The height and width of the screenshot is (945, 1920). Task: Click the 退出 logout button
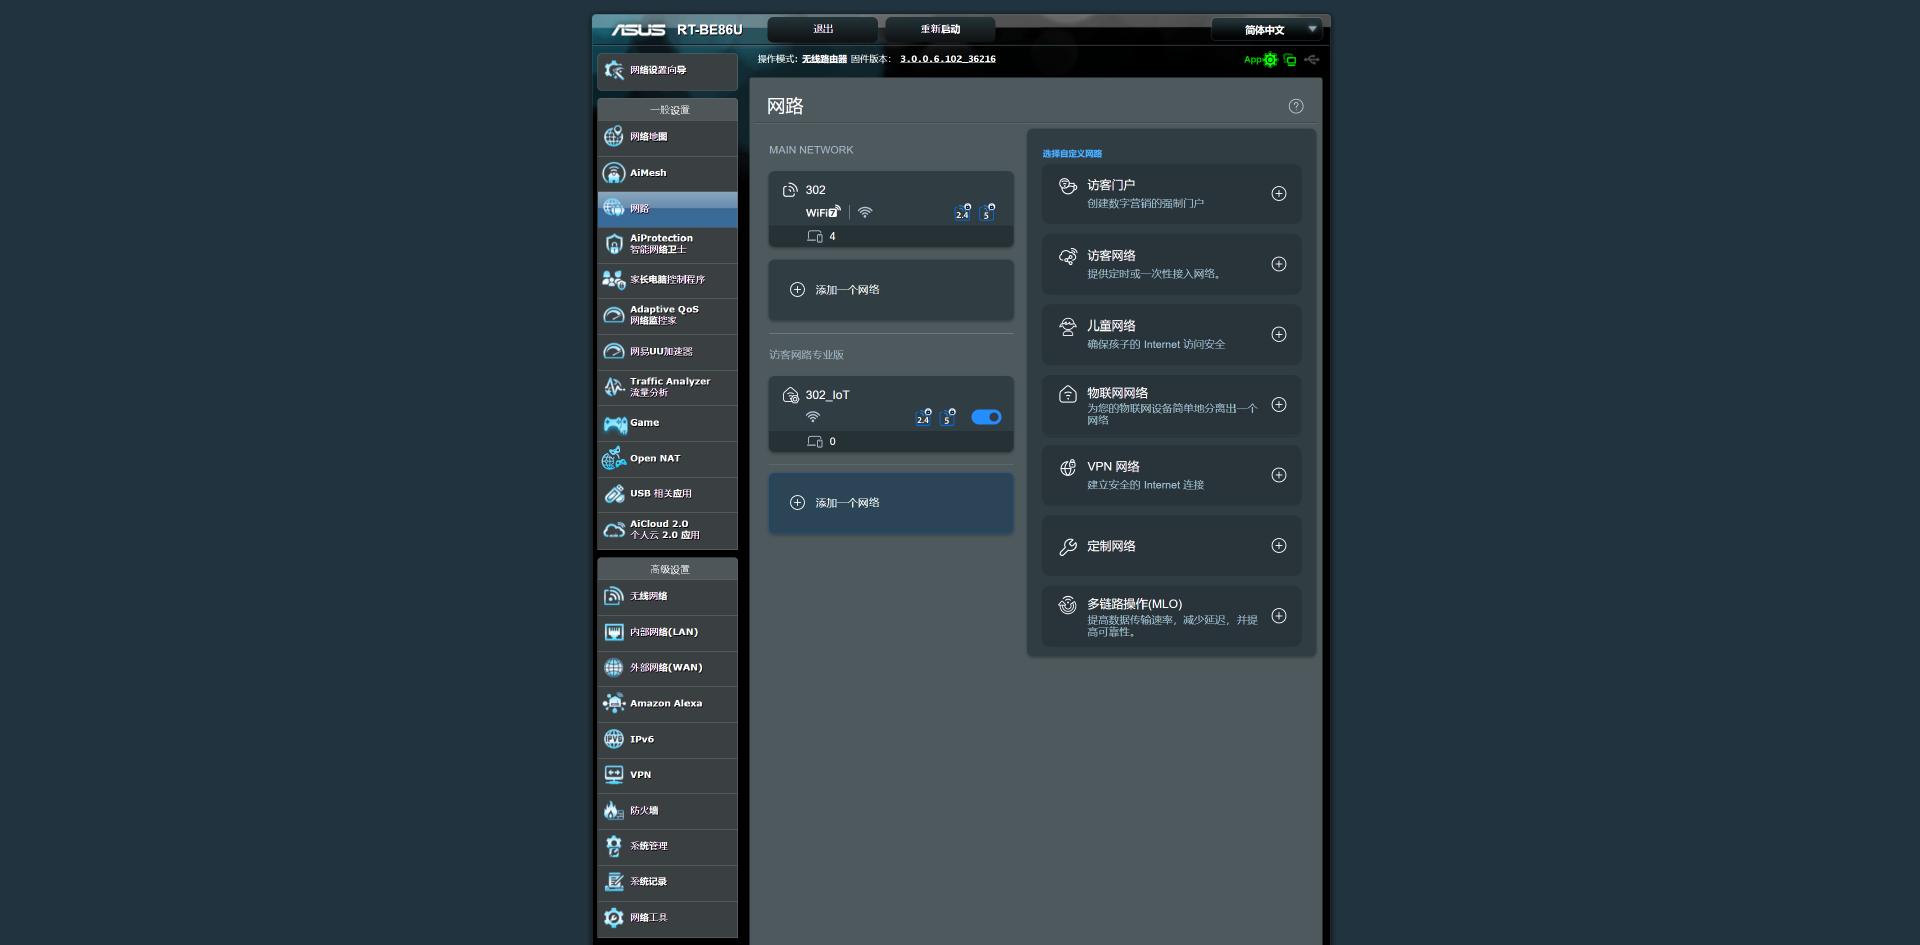[822, 29]
